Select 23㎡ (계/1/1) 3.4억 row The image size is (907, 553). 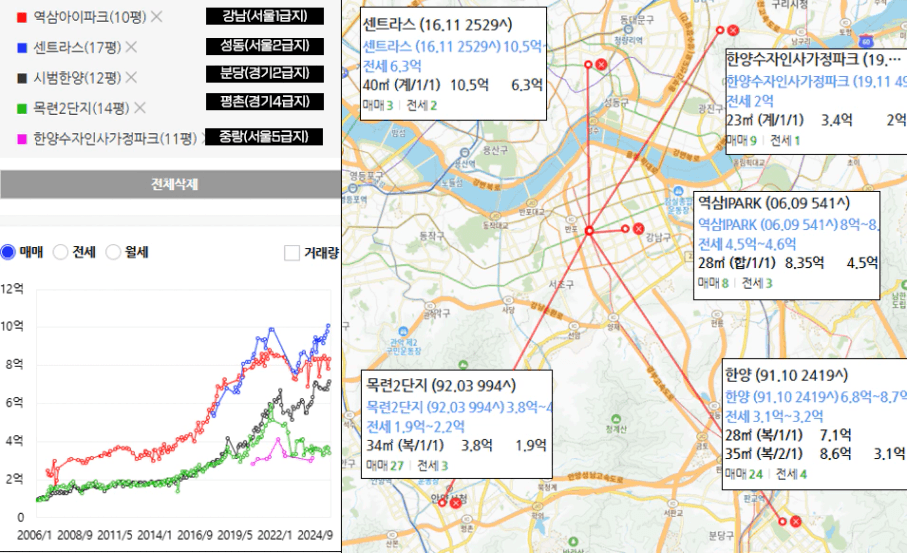816,120
